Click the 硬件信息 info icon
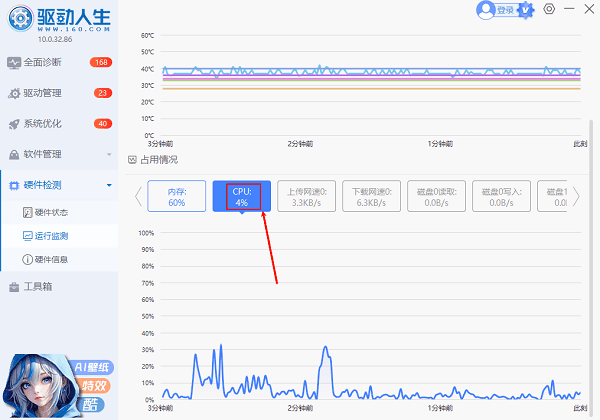 tap(27, 259)
